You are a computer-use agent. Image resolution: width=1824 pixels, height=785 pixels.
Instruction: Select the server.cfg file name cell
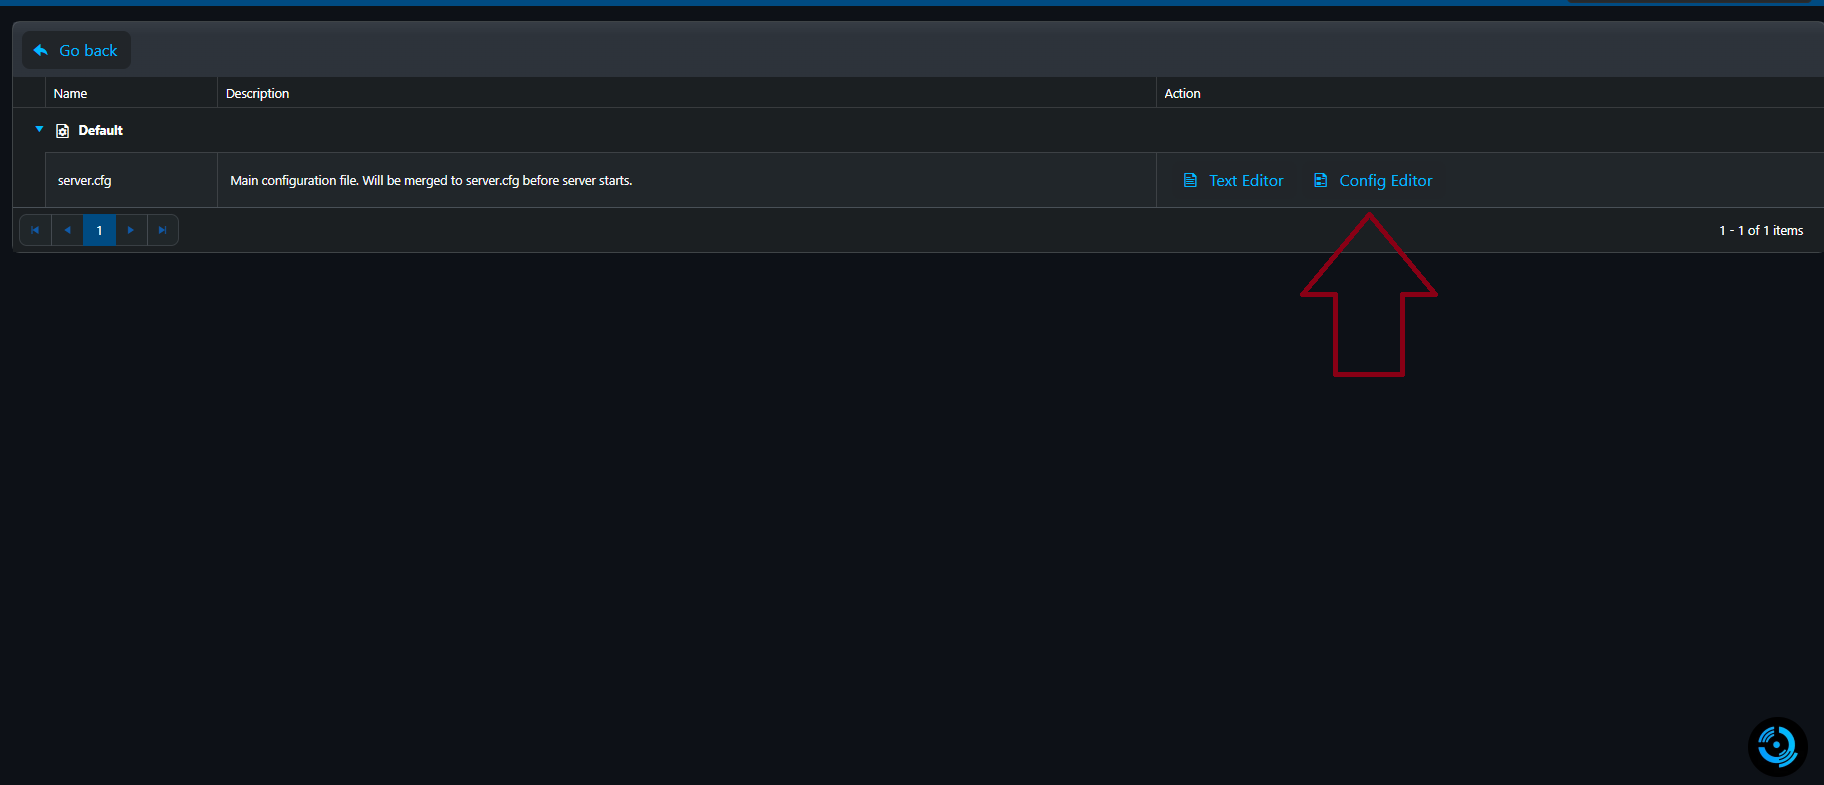(85, 181)
